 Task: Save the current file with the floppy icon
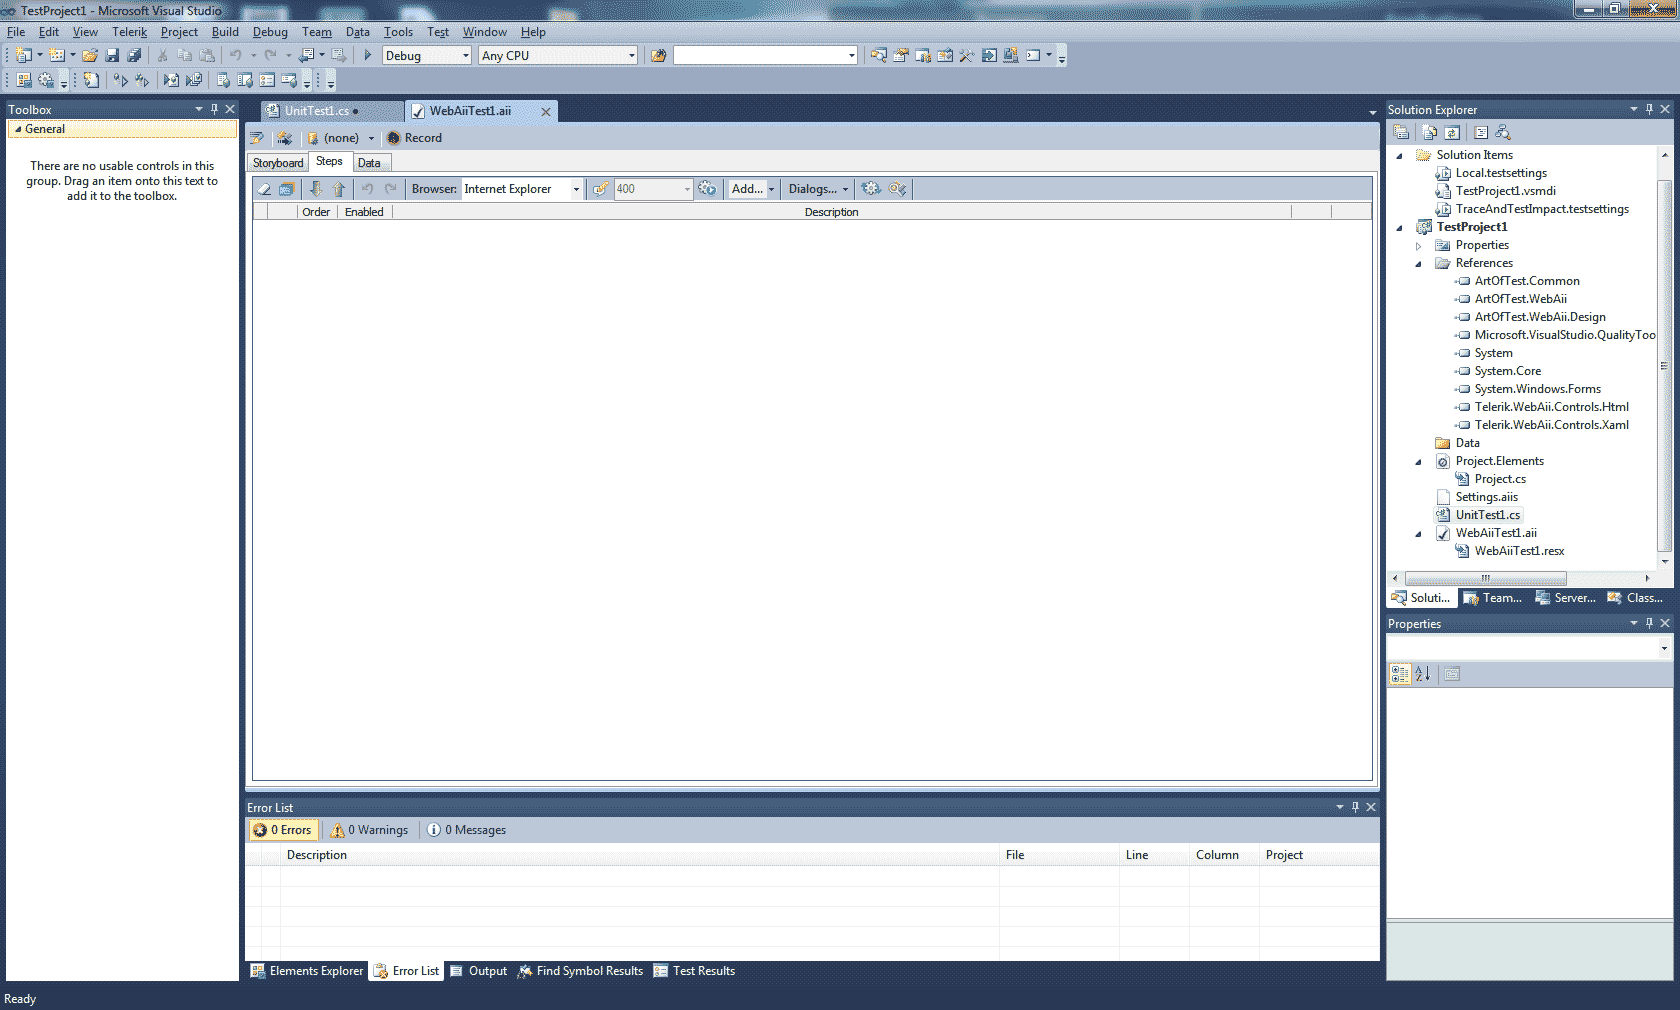112,56
